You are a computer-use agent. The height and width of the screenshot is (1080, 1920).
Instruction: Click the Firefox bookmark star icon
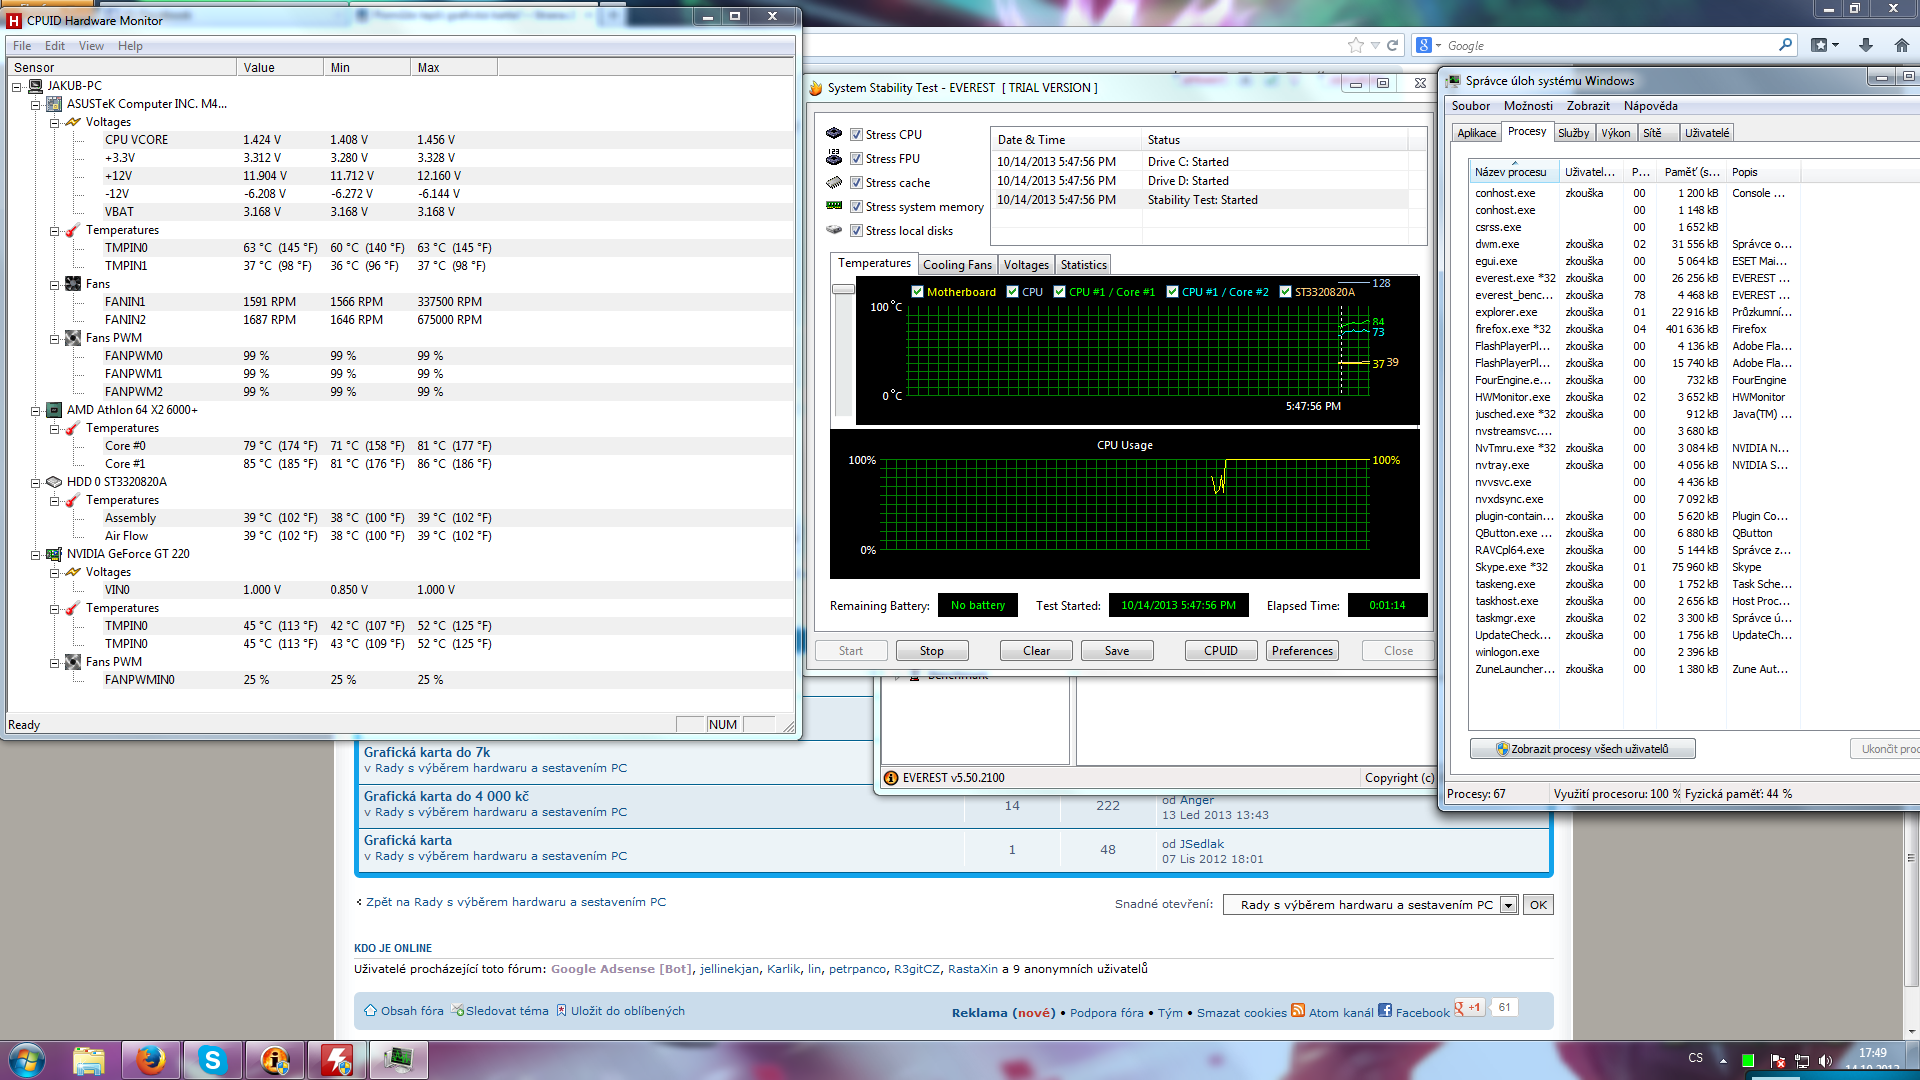pyautogui.click(x=1356, y=45)
